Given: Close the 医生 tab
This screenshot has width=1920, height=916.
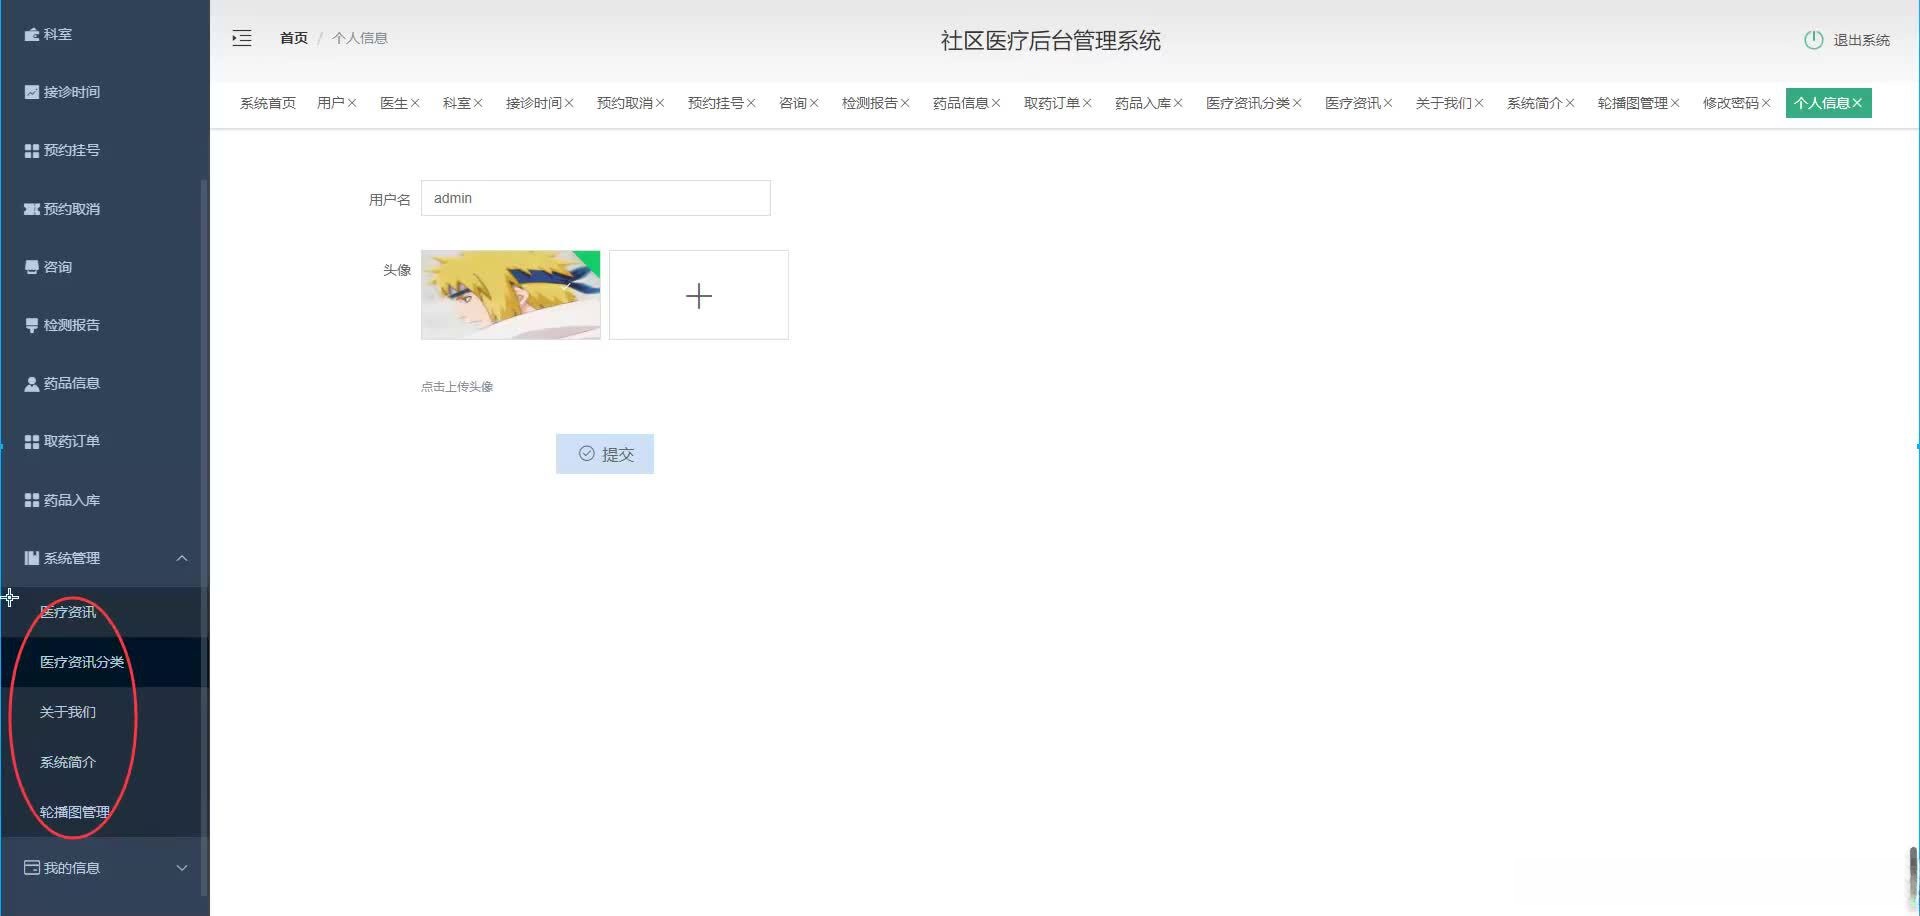Looking at the screenshot, I should pyautogui.click(x=418, y=102).
